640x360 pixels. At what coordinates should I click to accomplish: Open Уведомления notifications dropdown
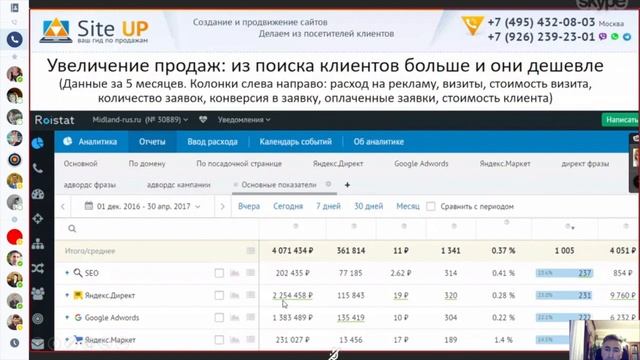[244, 120]
